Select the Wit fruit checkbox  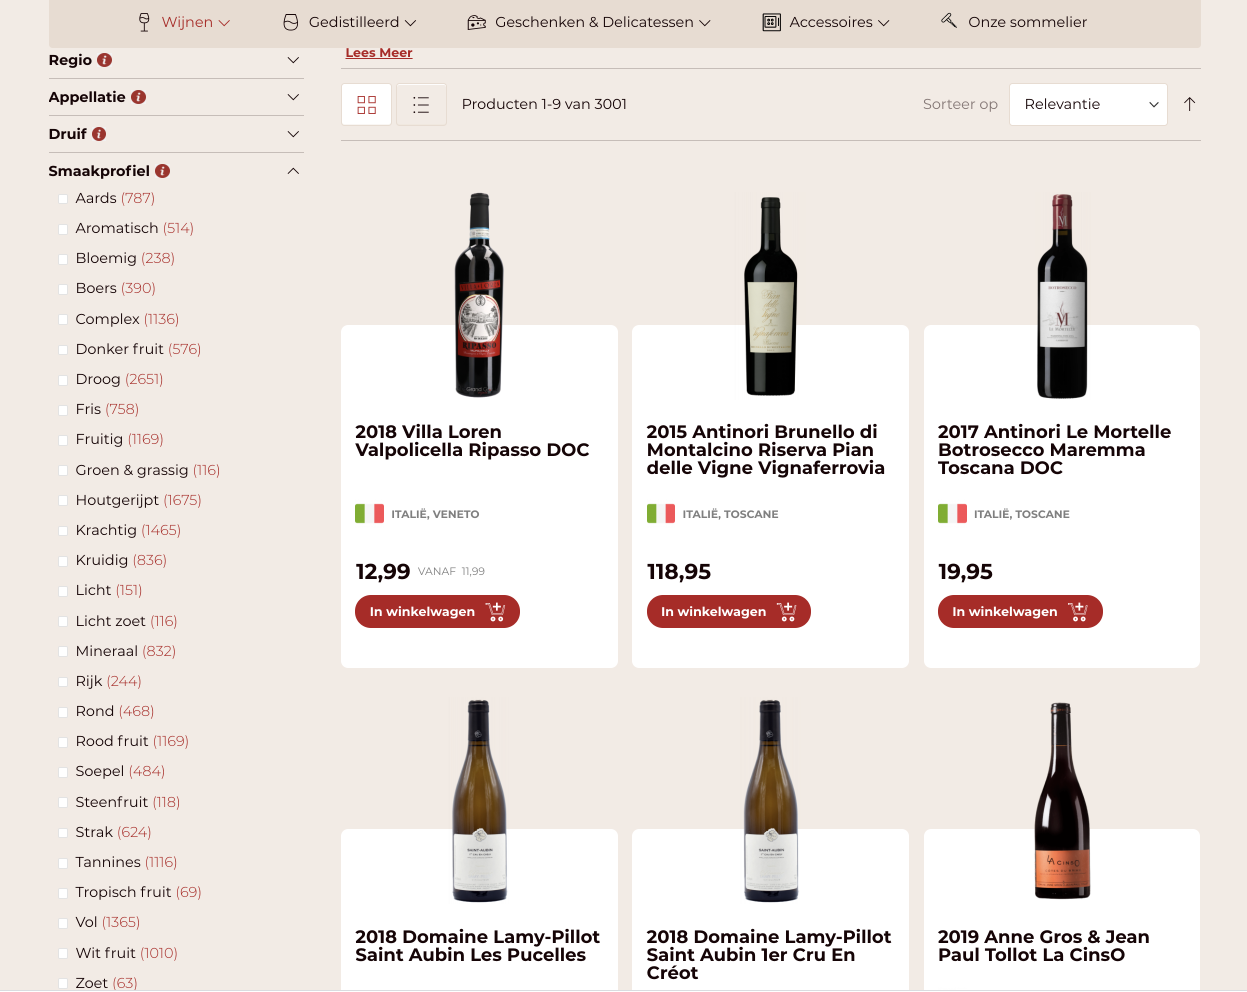[x=64, y=954]
